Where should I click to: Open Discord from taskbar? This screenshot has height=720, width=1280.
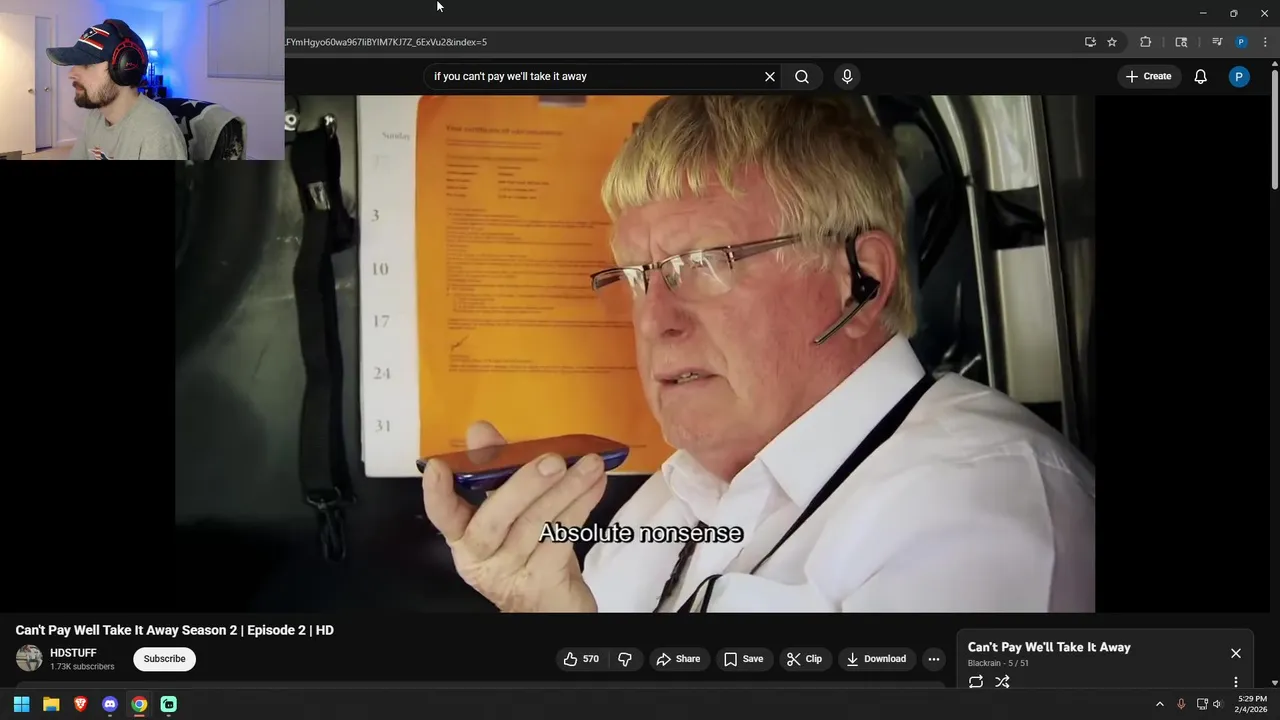(110, 704)
